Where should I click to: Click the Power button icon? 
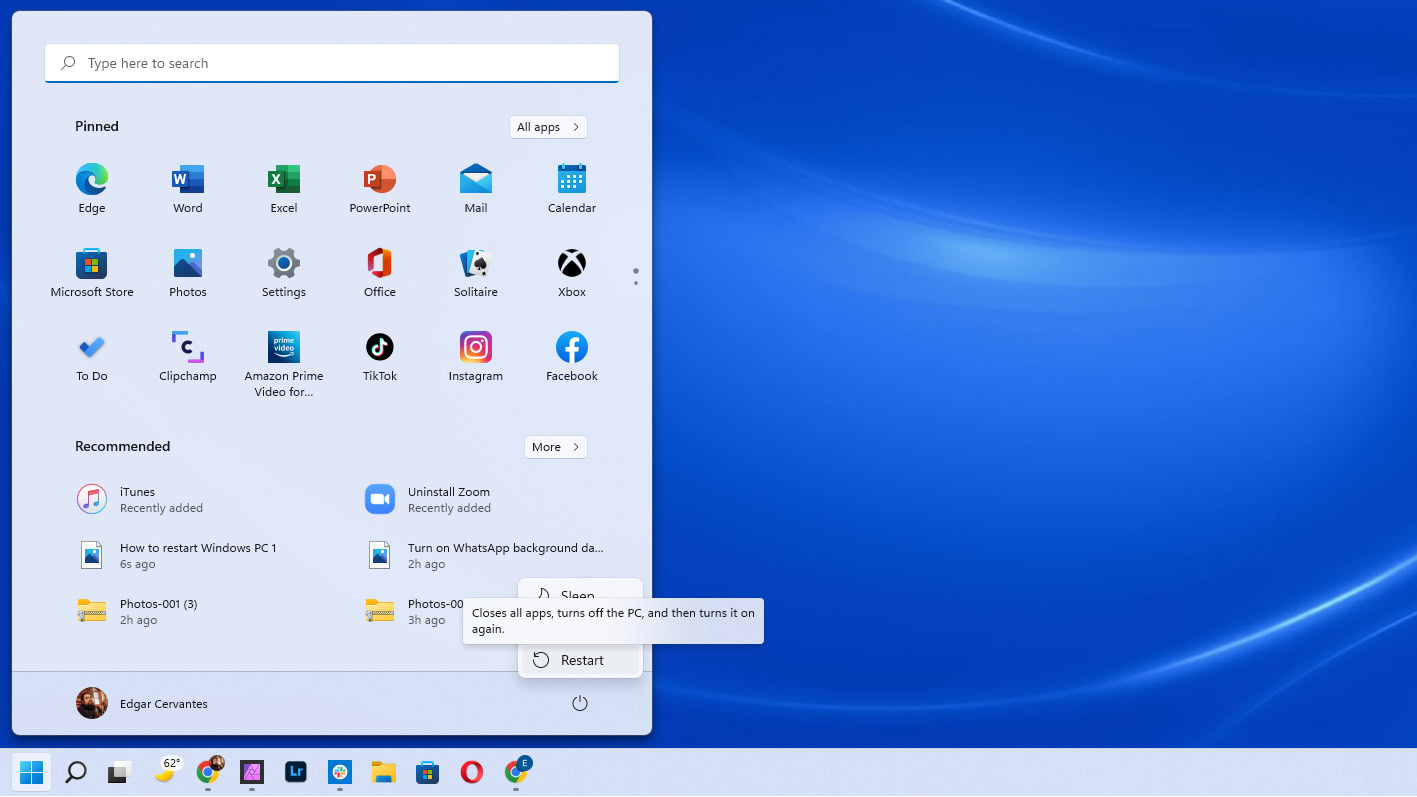[x=579, y=704]
